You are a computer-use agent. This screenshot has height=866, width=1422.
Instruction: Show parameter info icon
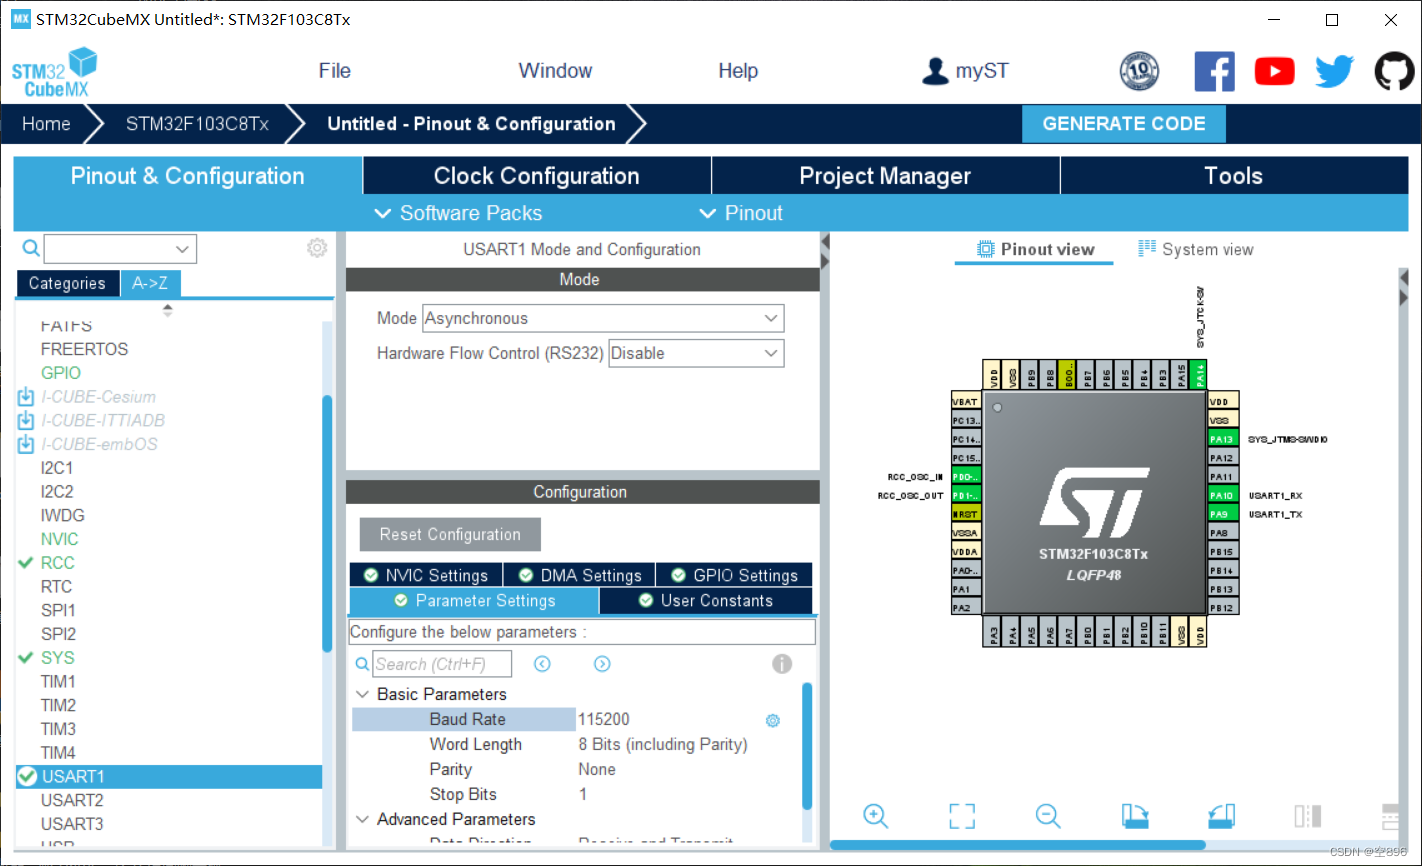pos(782,664)
